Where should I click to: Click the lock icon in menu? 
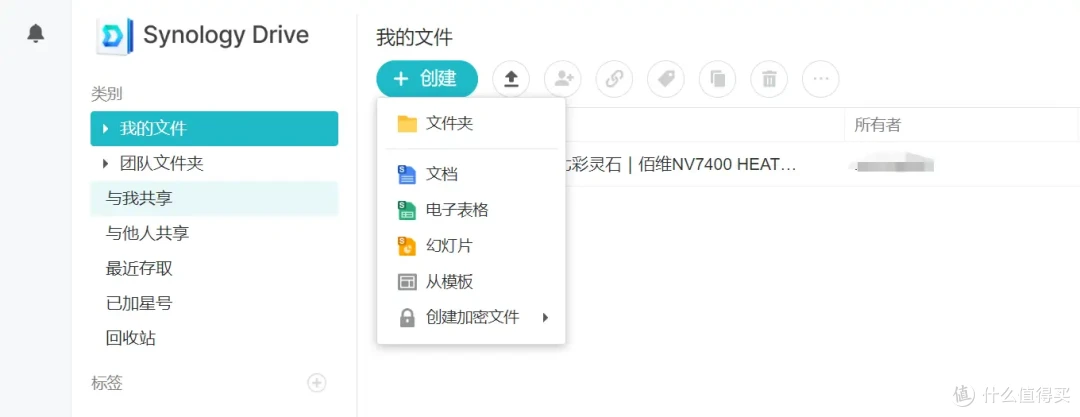407,318
